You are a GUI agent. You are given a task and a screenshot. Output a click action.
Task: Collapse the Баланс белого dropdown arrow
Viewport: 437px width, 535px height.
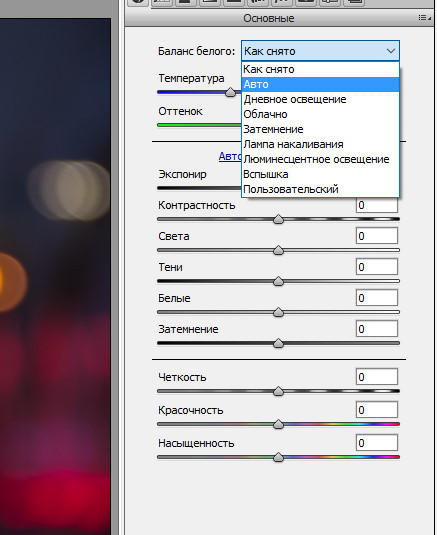[x=391, y=51]
